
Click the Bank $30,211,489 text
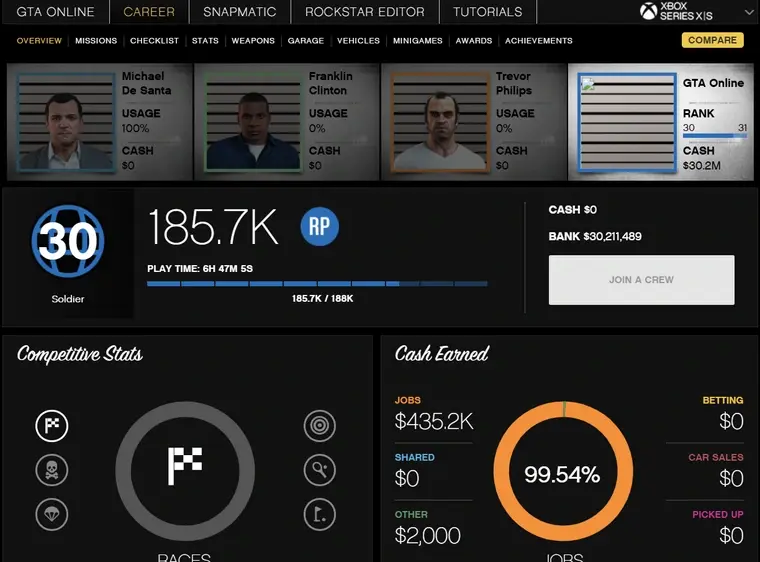click(595, 236)
